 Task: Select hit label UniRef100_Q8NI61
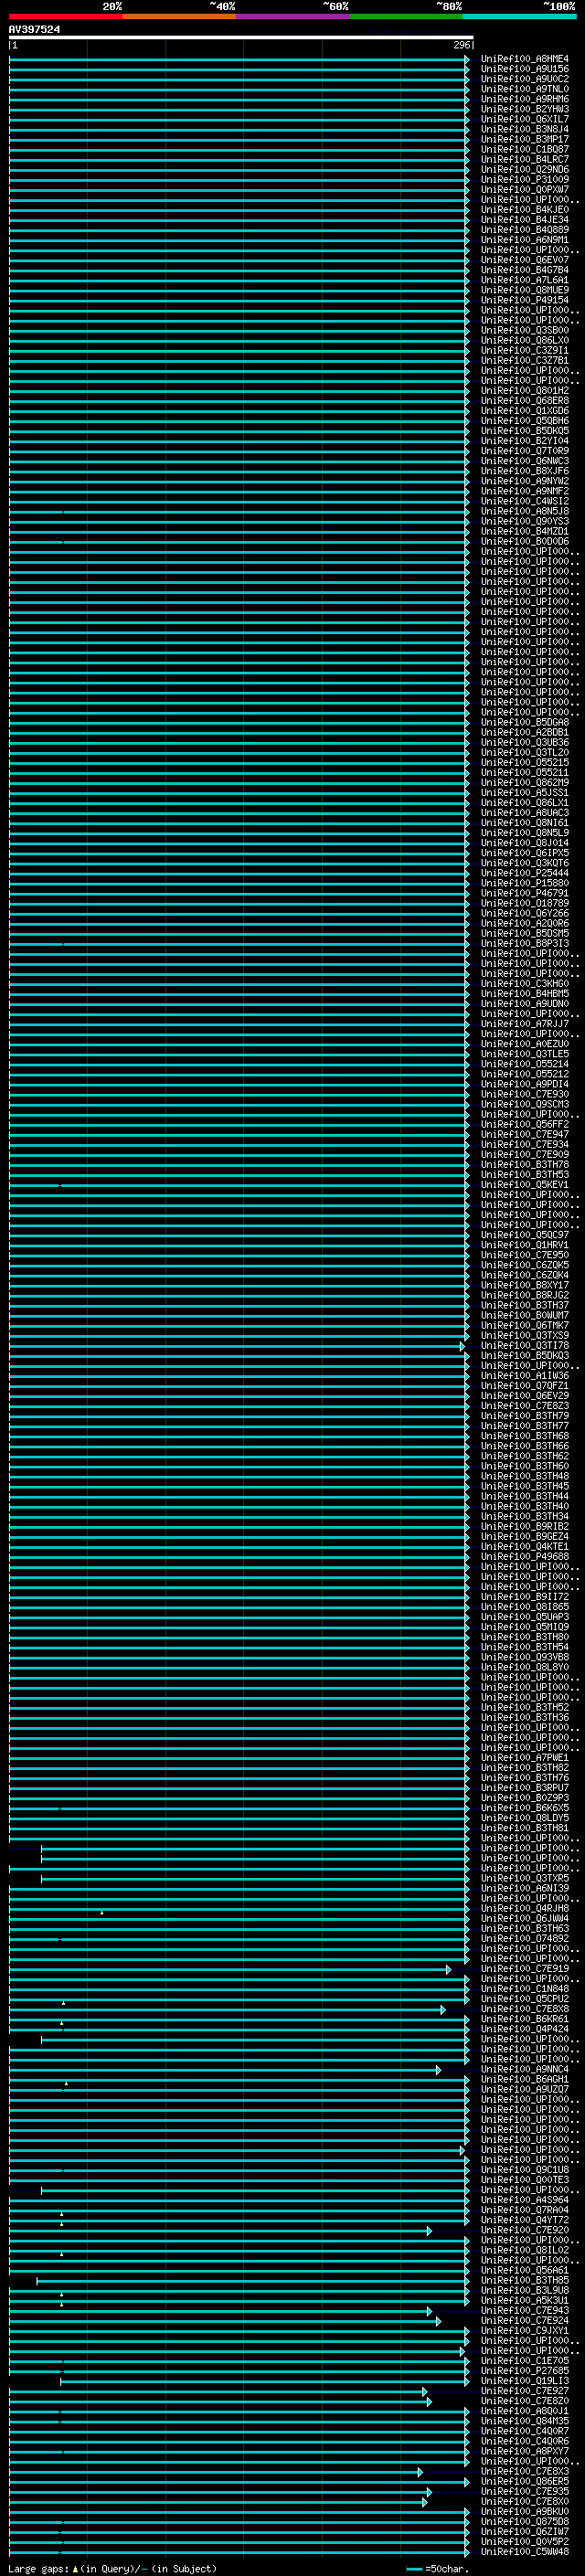coord(525,823)
